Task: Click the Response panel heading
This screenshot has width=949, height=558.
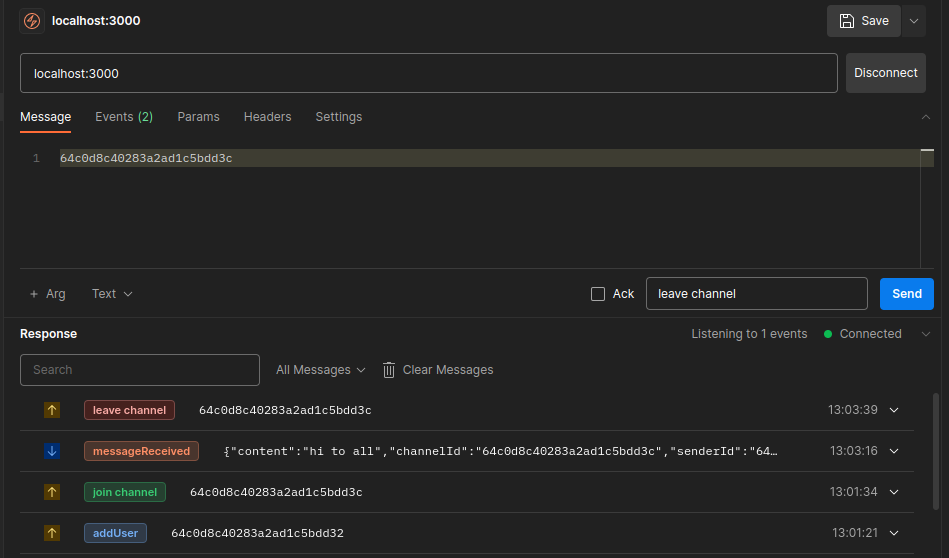Action: tap(48, 334)
